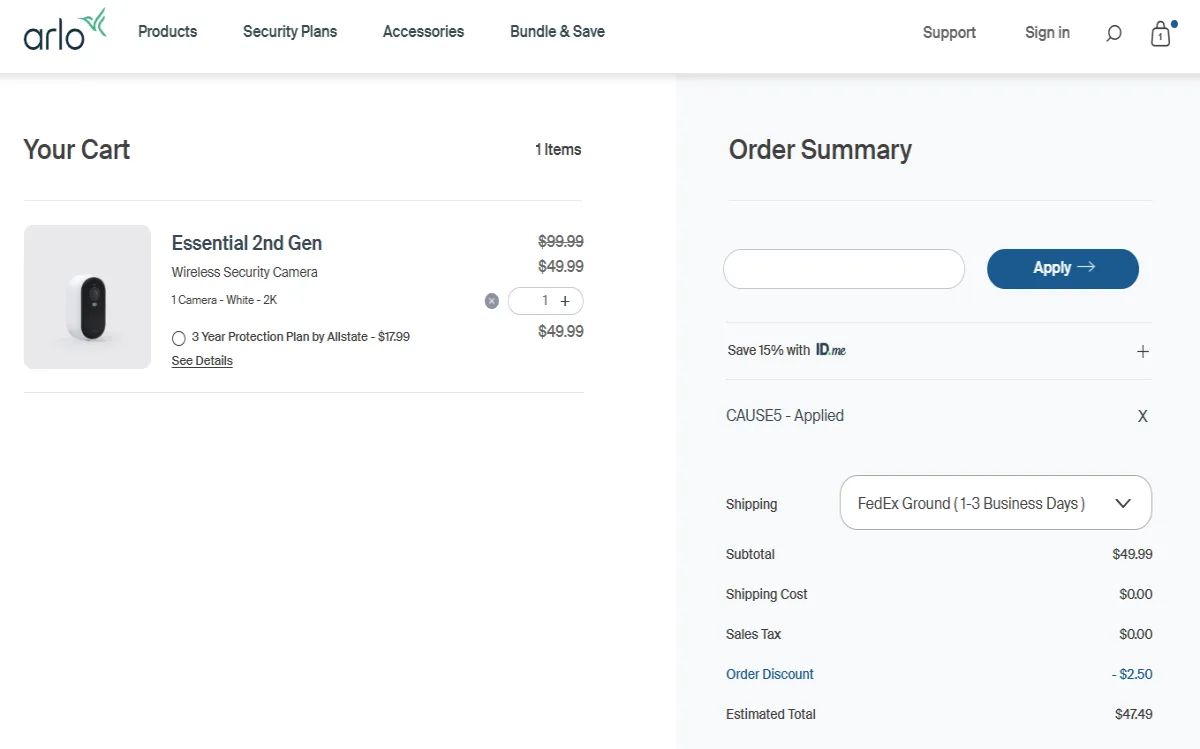Click the shipping method chevron arrow
Screen dimensions: 1200x749
[x=1122, y=503]
